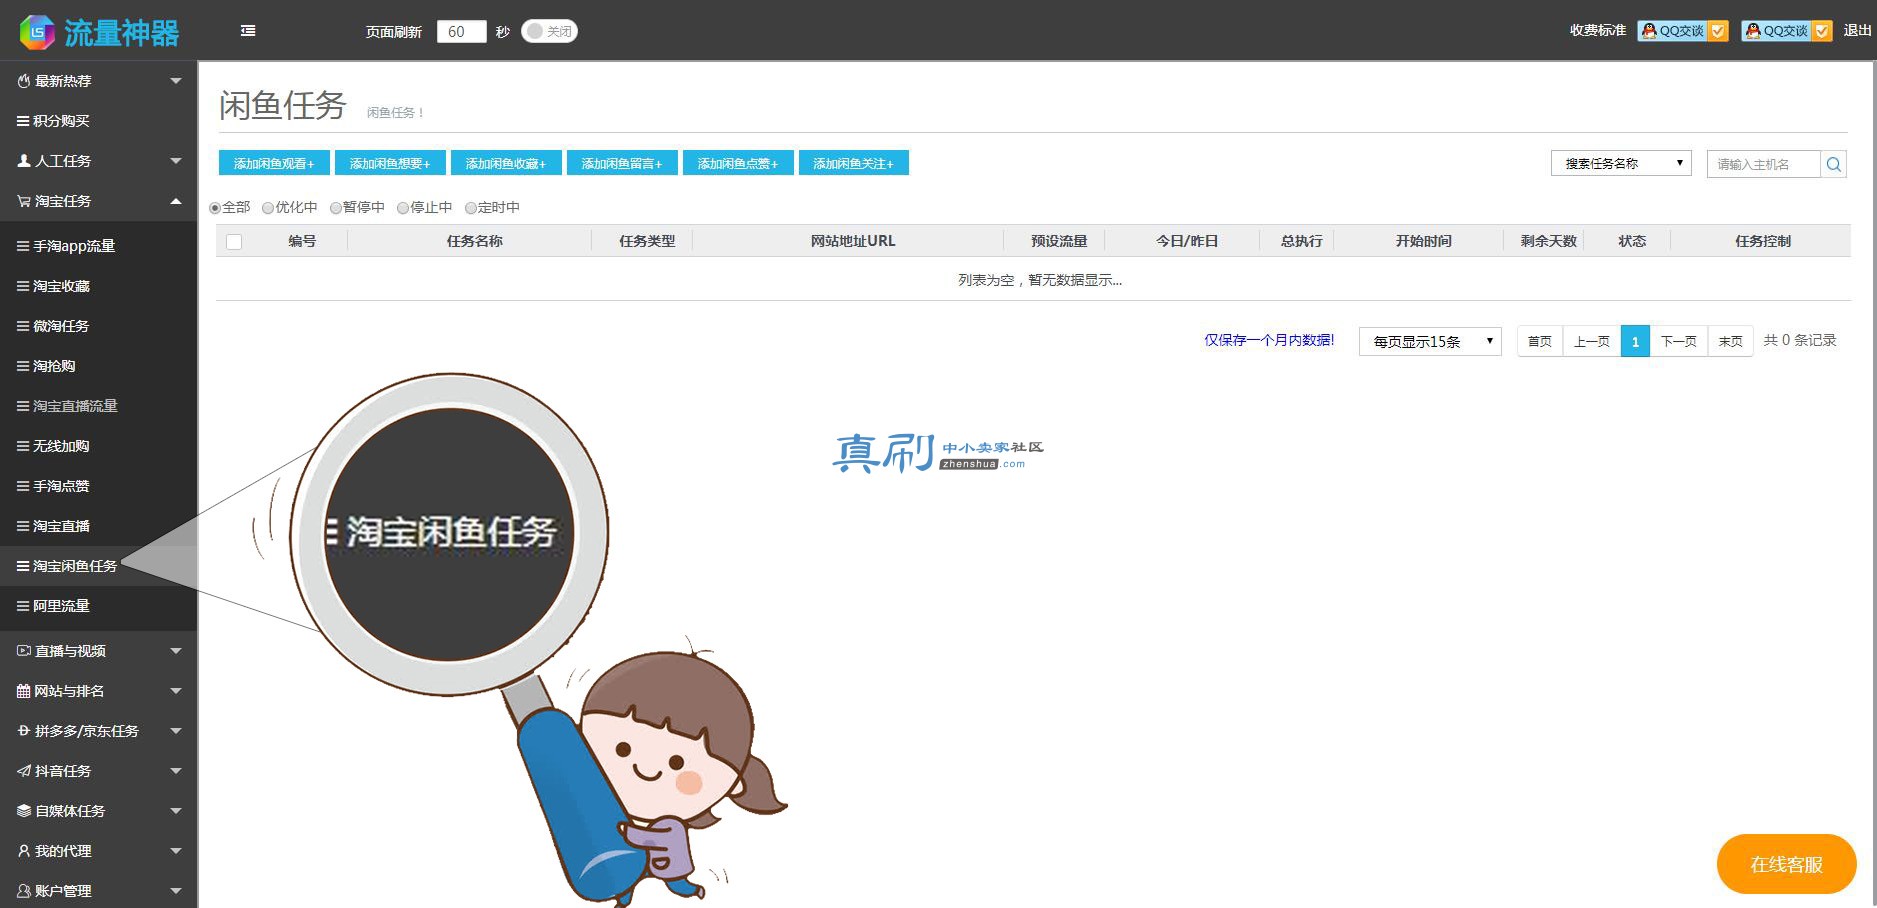Click the person icon beside 人工任务
Image resolution: width=1877 pixels, height=908 pixels.
coord(24,161)
